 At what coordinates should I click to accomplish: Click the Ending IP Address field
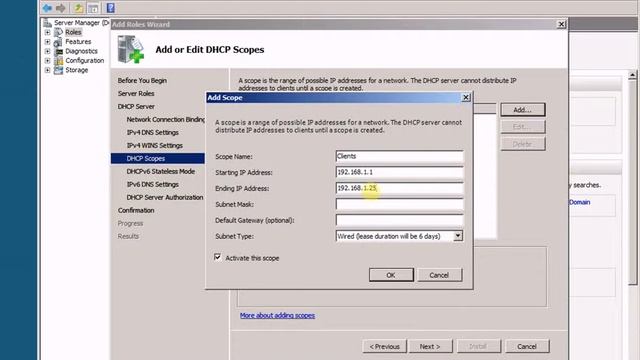400,188
